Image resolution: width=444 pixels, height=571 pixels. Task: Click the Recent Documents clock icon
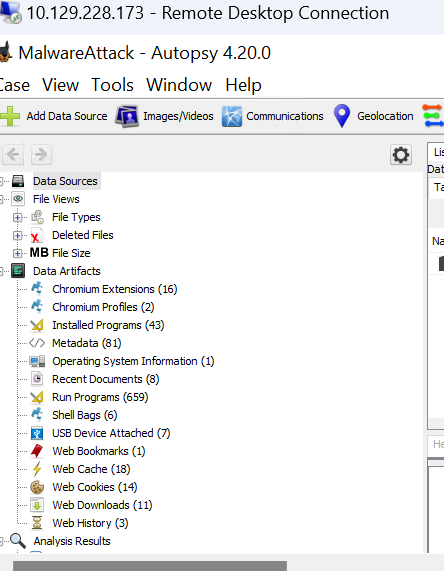37,379
